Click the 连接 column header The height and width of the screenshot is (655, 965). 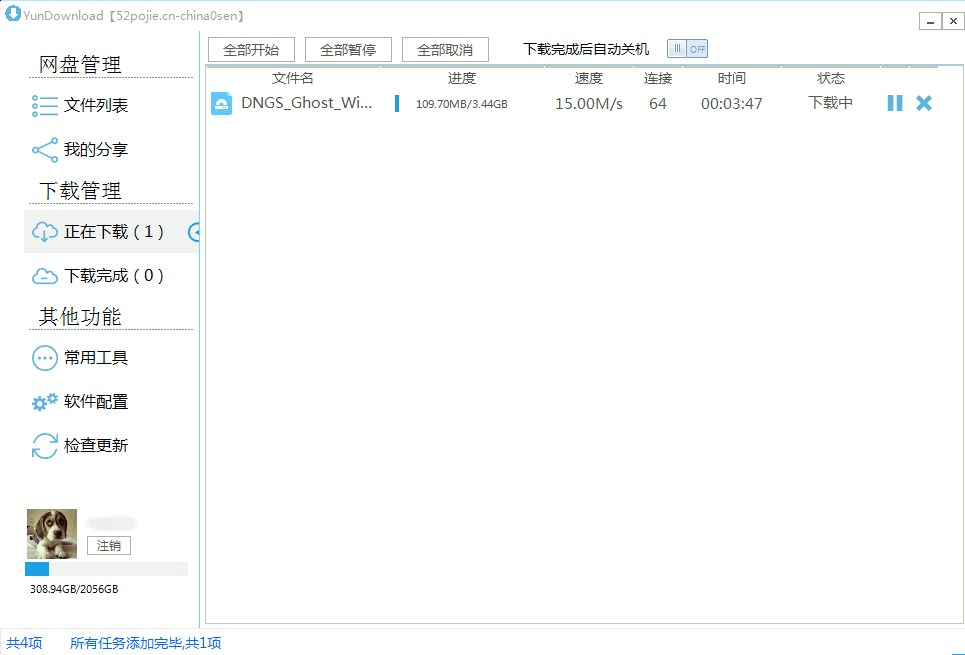(658, 78)
